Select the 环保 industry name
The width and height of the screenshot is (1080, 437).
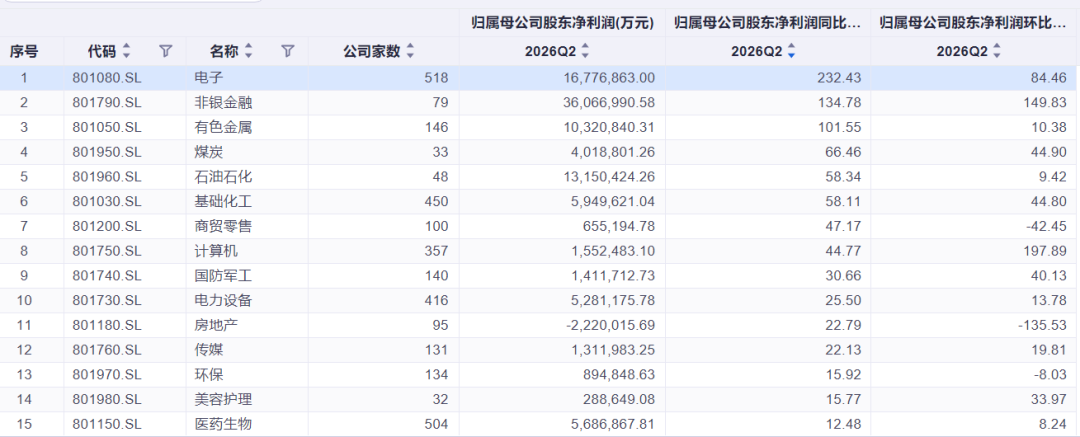pos(209,375)
